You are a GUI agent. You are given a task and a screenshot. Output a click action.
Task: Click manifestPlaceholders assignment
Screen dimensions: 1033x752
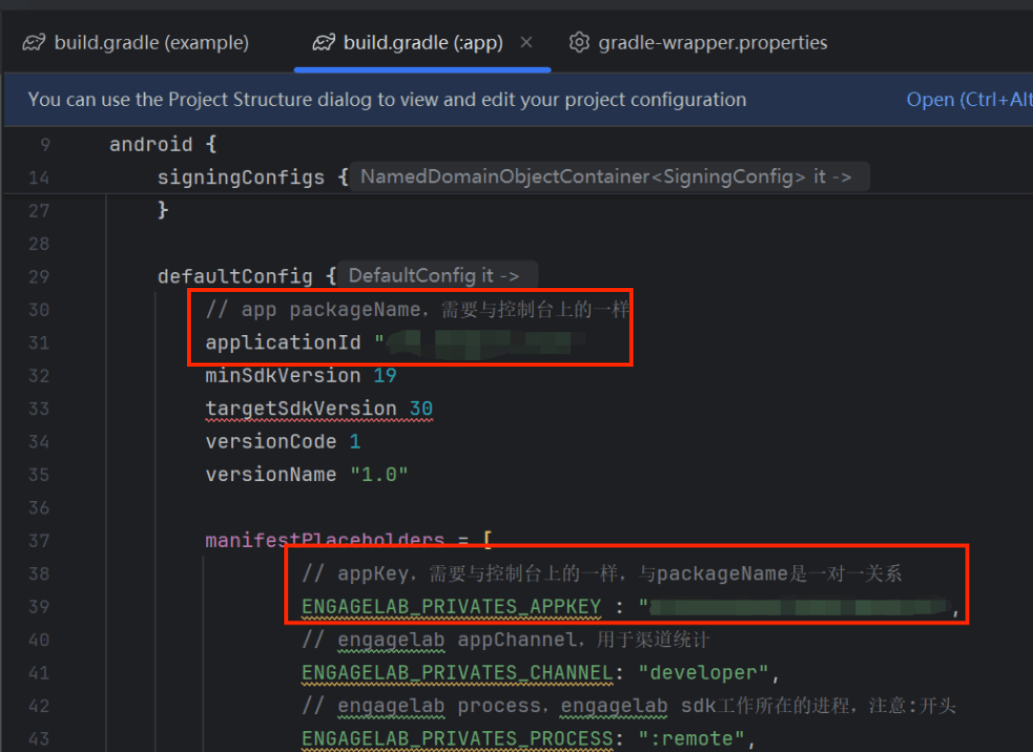tap(348, 540)
